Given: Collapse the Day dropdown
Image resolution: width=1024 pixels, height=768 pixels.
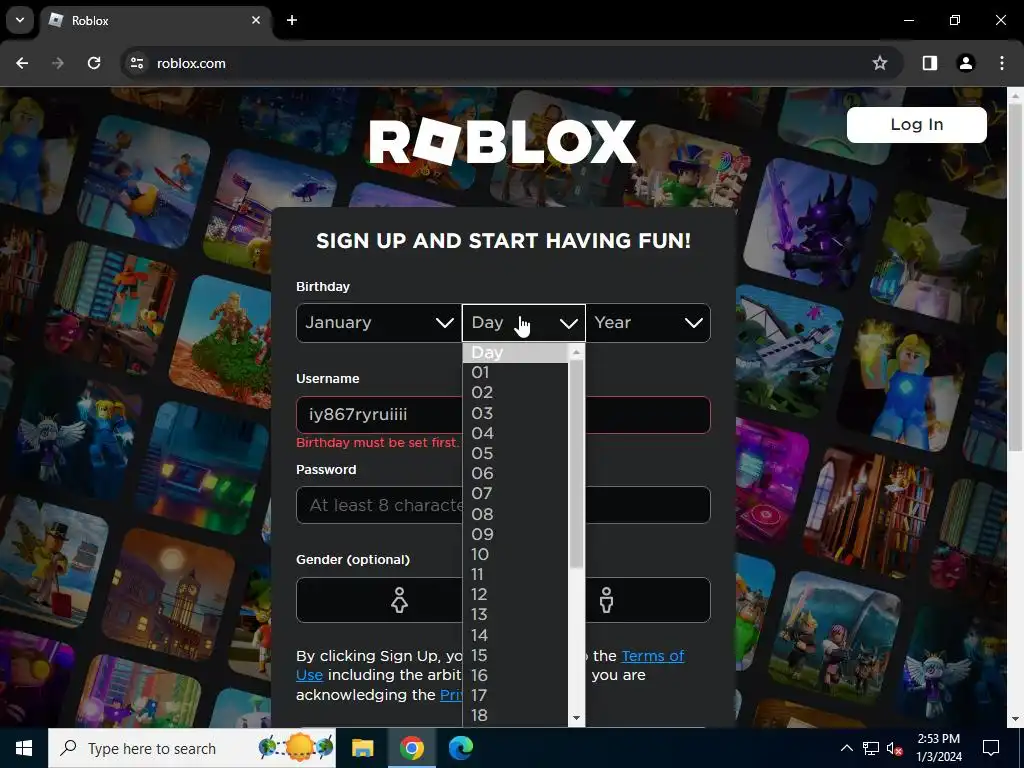Looking at the screenshot, I should point(524,323).
